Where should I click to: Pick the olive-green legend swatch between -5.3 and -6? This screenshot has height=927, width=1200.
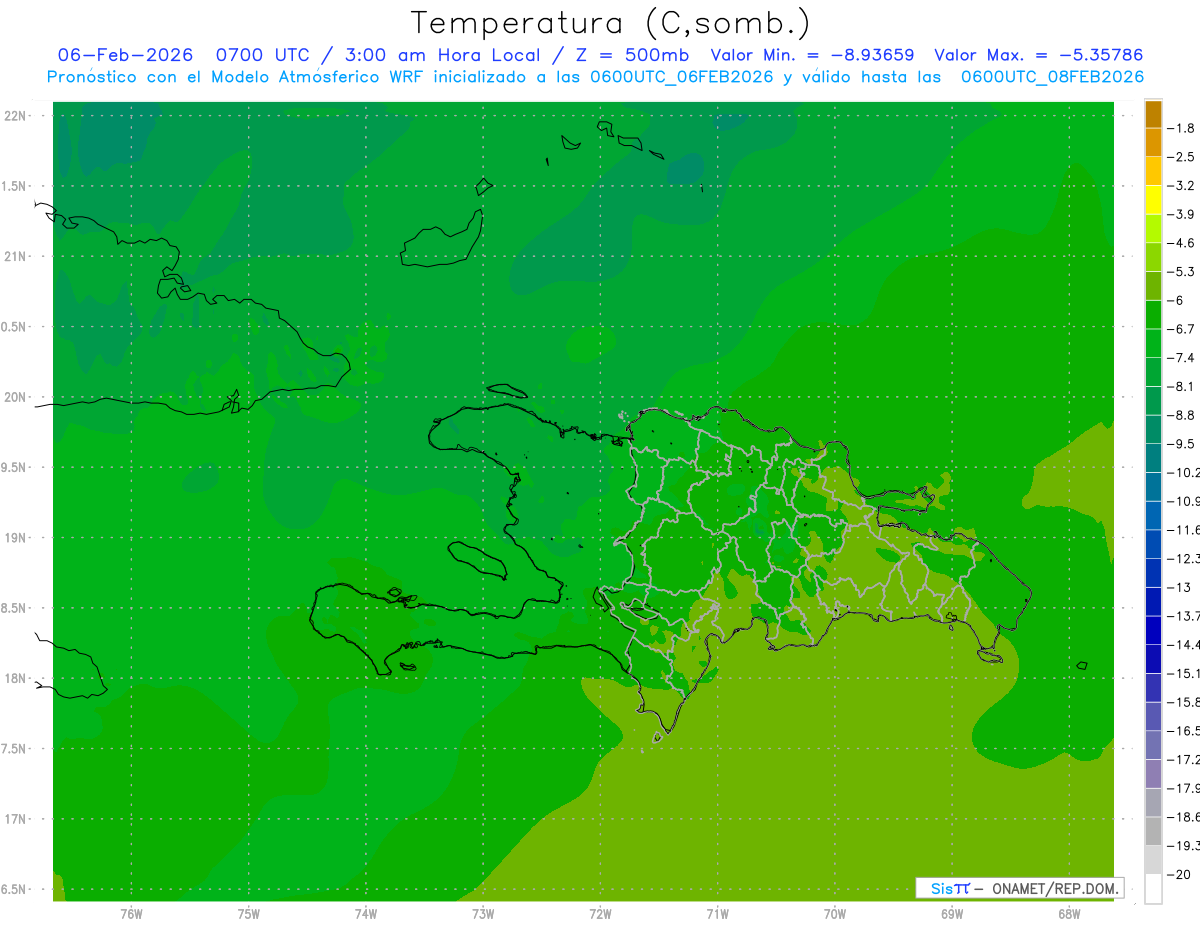pyautogui.click(x=1153, y=286)
